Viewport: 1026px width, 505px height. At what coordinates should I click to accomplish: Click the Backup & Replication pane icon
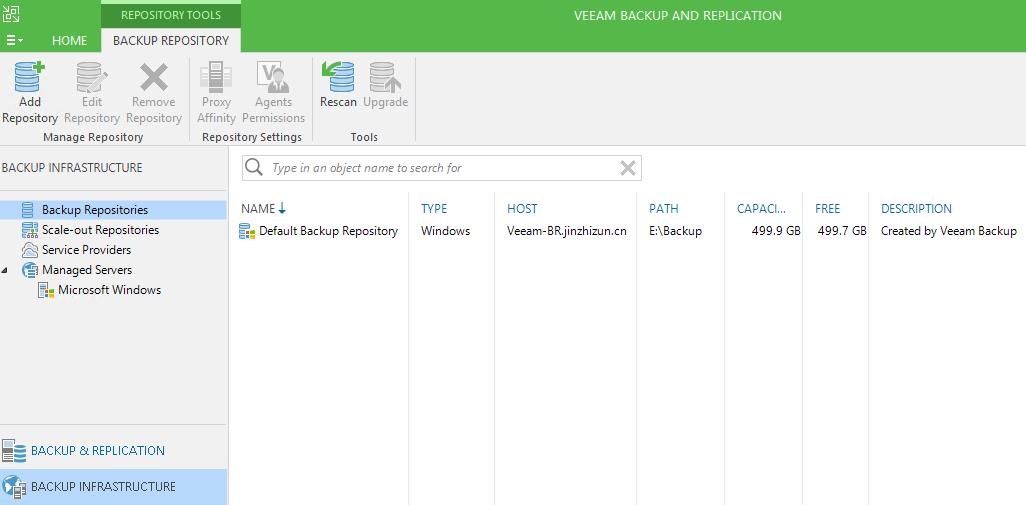pos(14,451)
